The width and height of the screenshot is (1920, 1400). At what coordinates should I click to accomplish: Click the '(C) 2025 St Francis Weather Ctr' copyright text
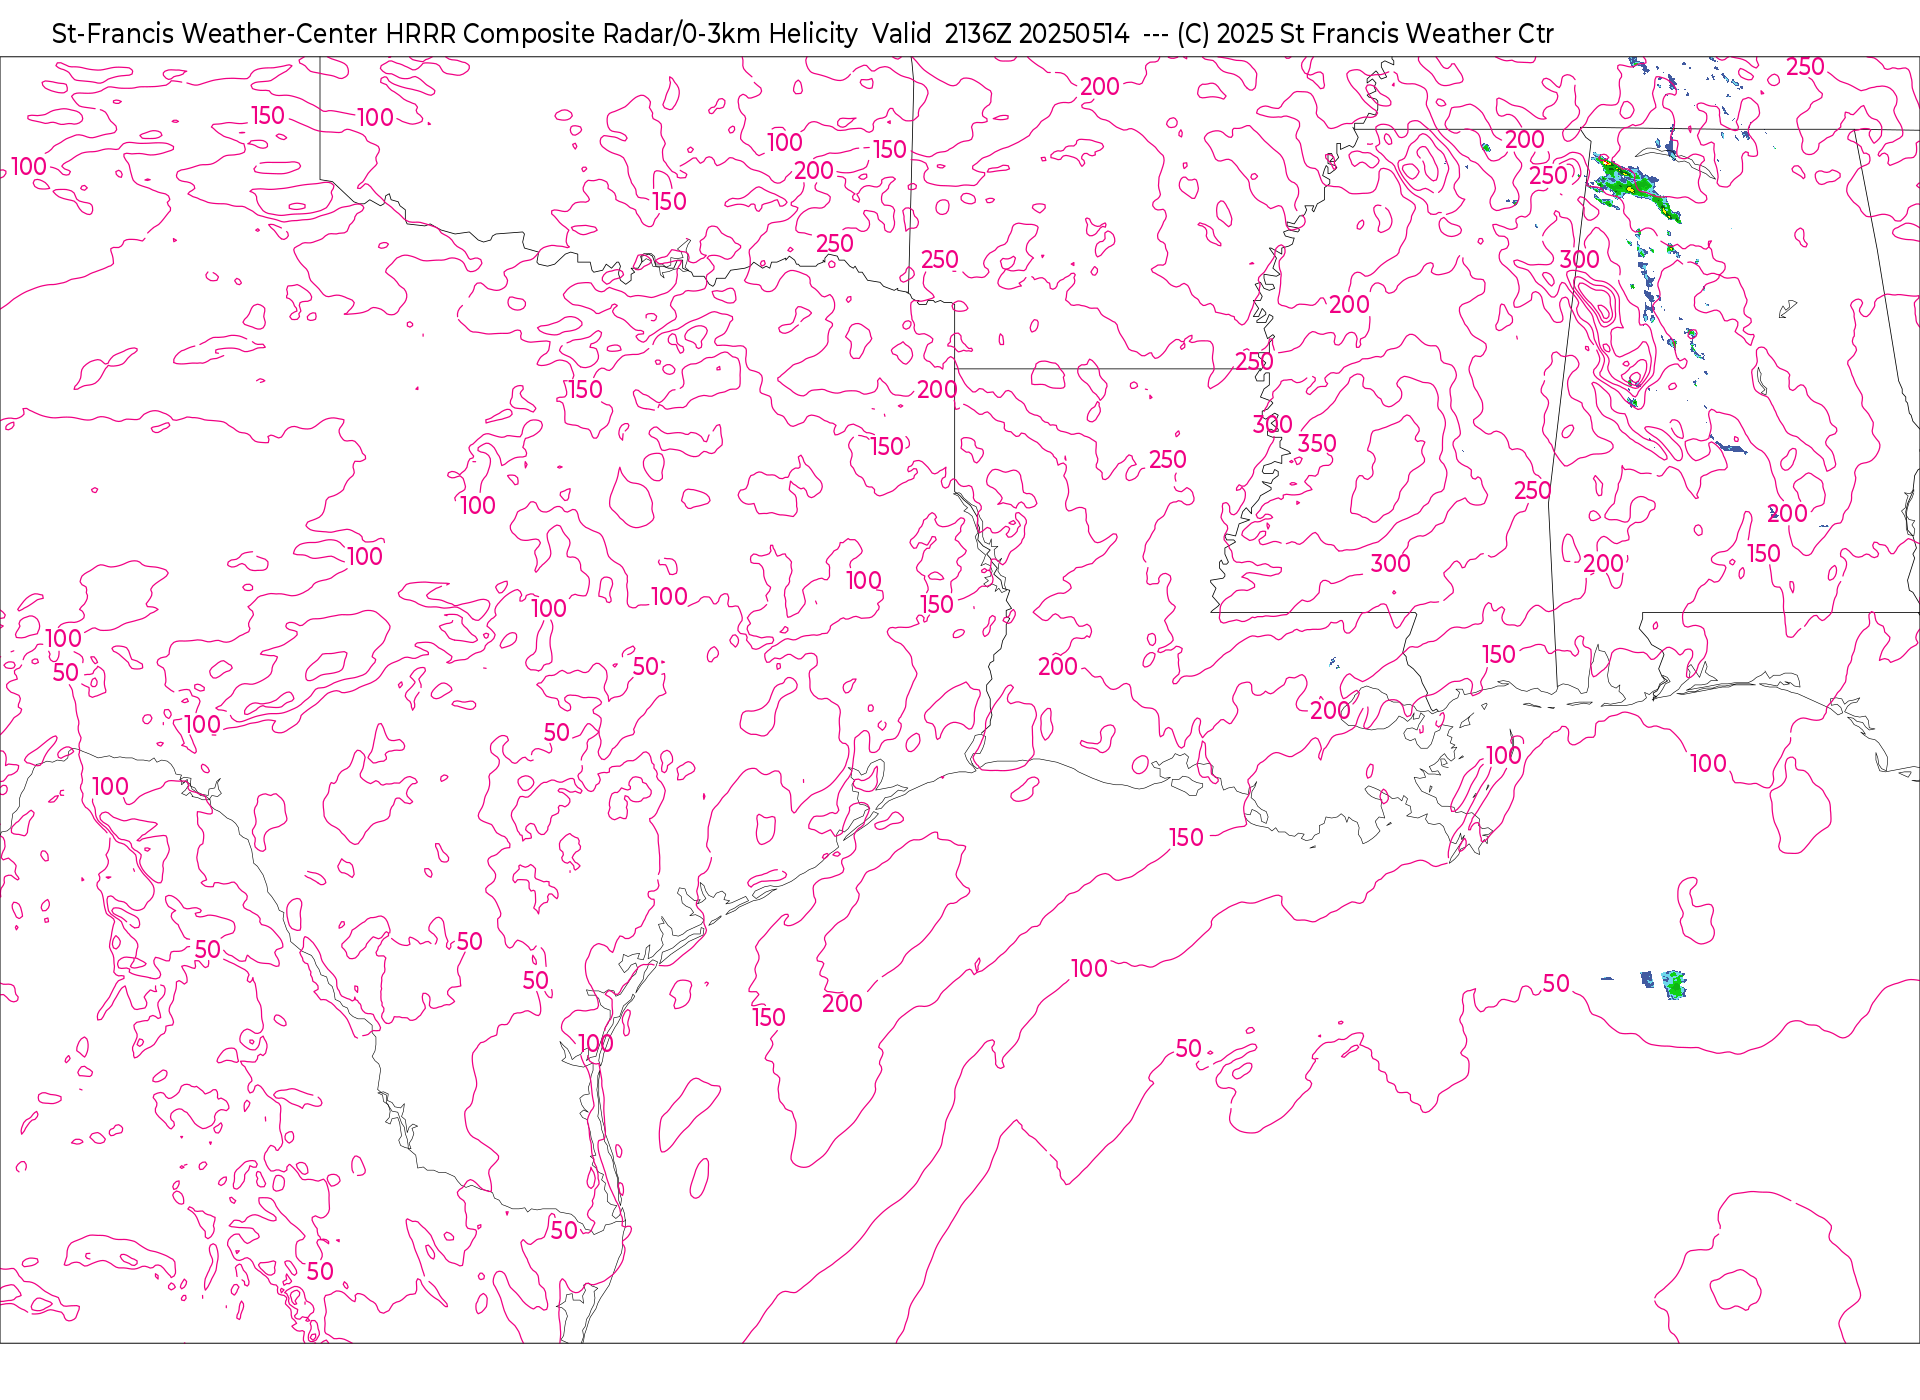coord(1365,34)
